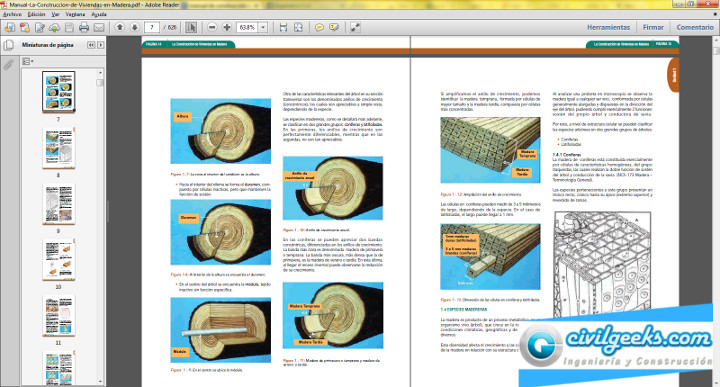
Task: Open the Ventana menu
Action: pos(75,14)
